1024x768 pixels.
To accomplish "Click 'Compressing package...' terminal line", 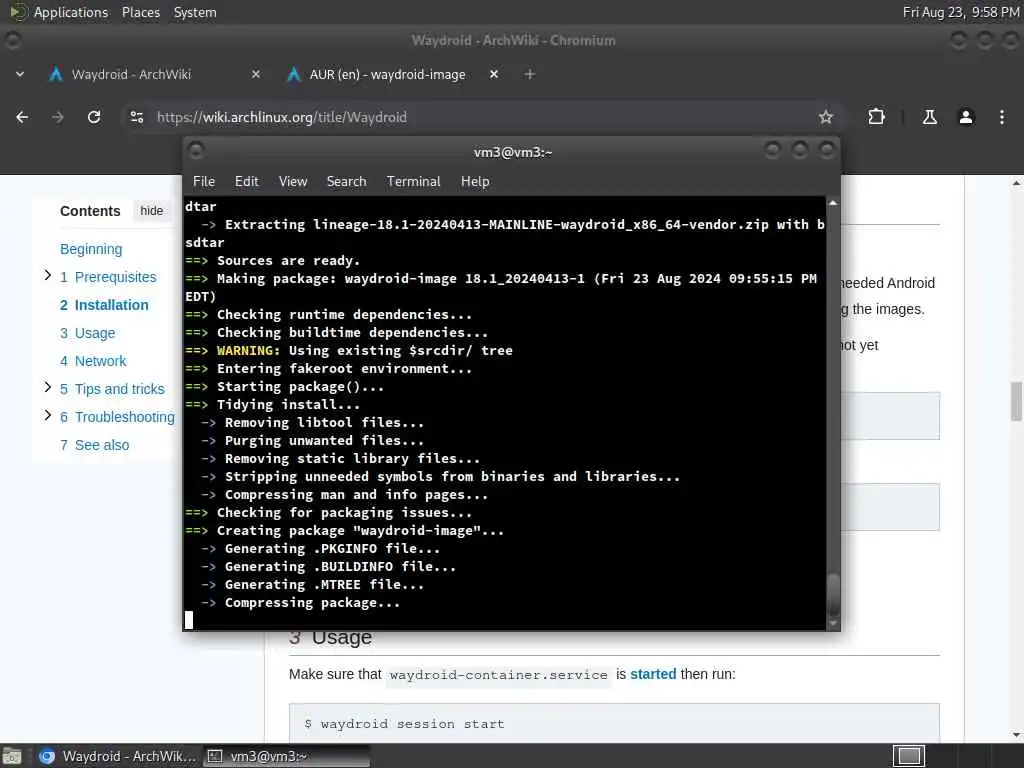I will click(312, 603).
